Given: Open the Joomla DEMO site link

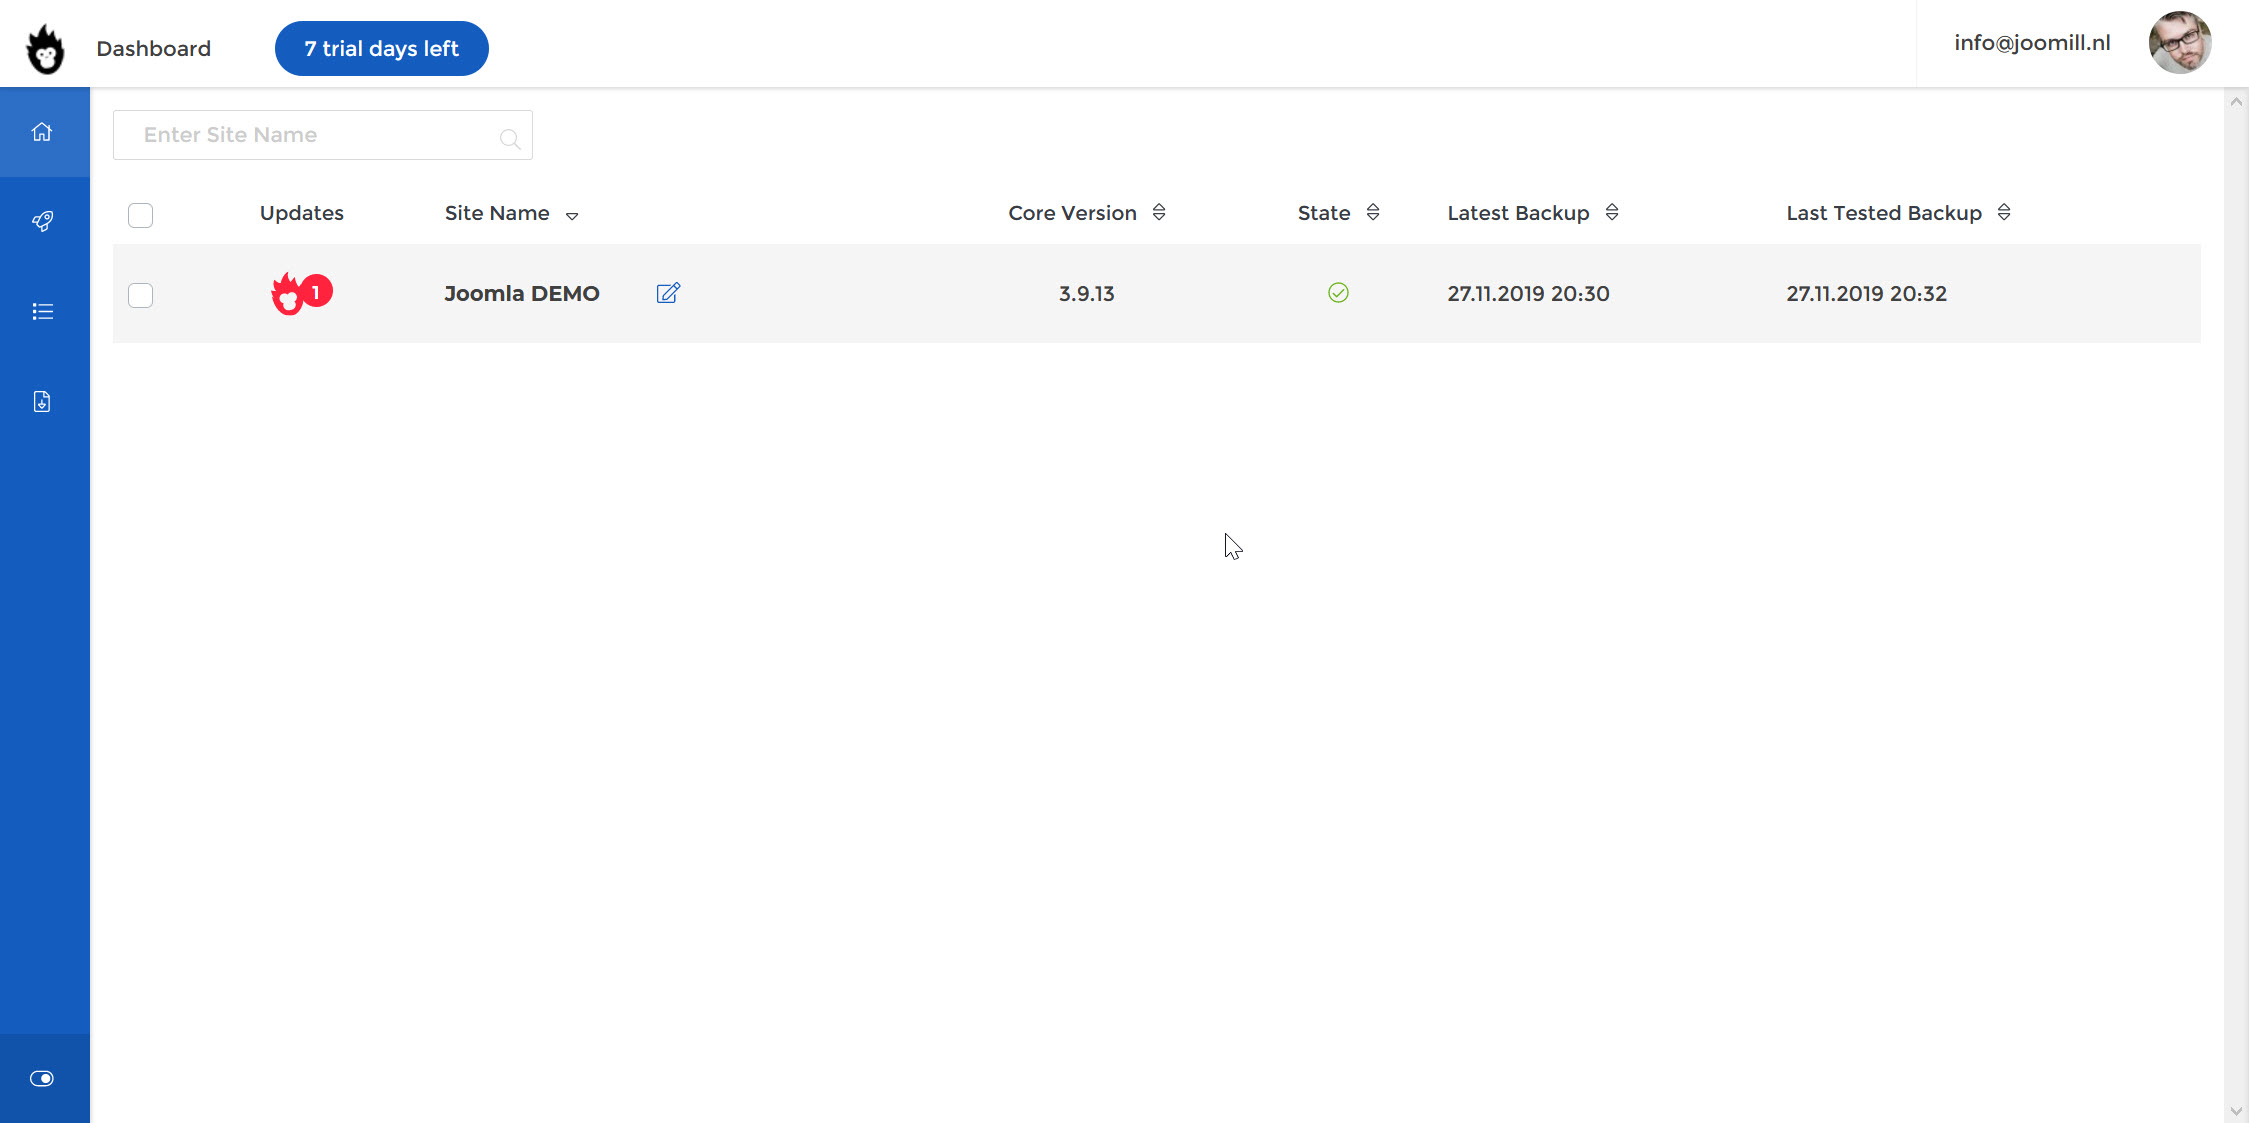Looking at the screenshot, I should point(521,293).
